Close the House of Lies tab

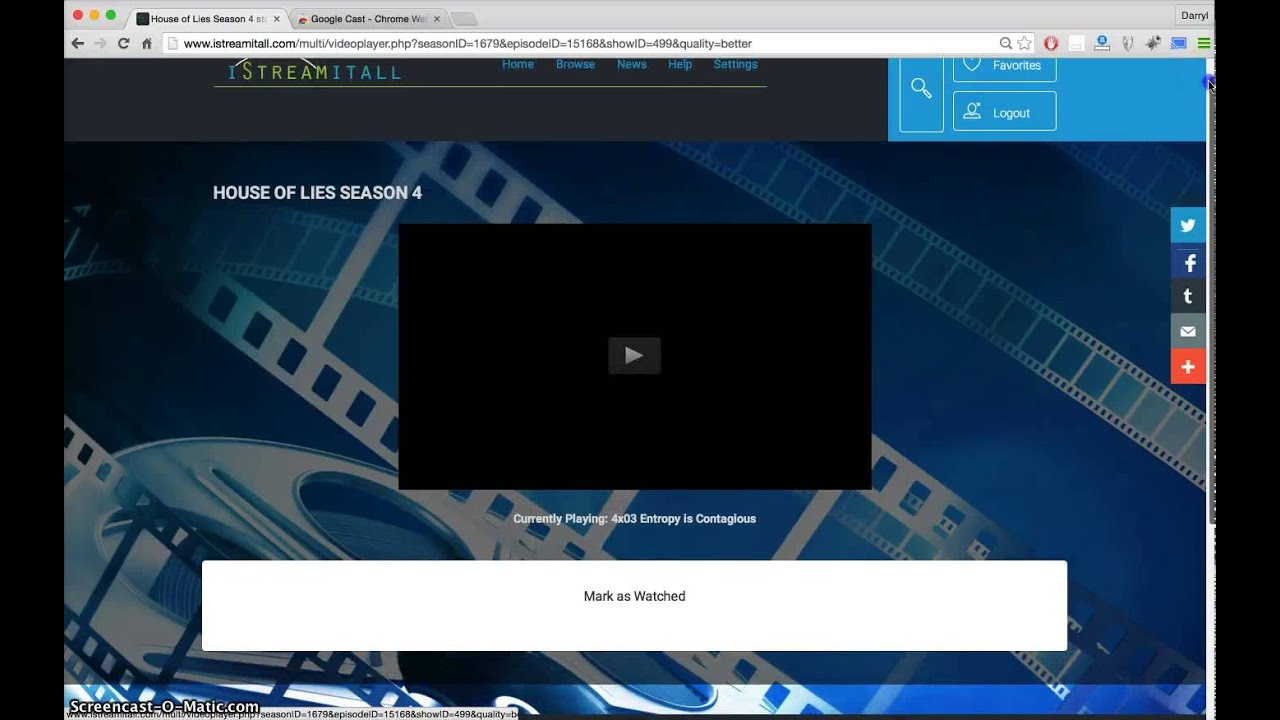pyautogui.click(x=277, y=19)
